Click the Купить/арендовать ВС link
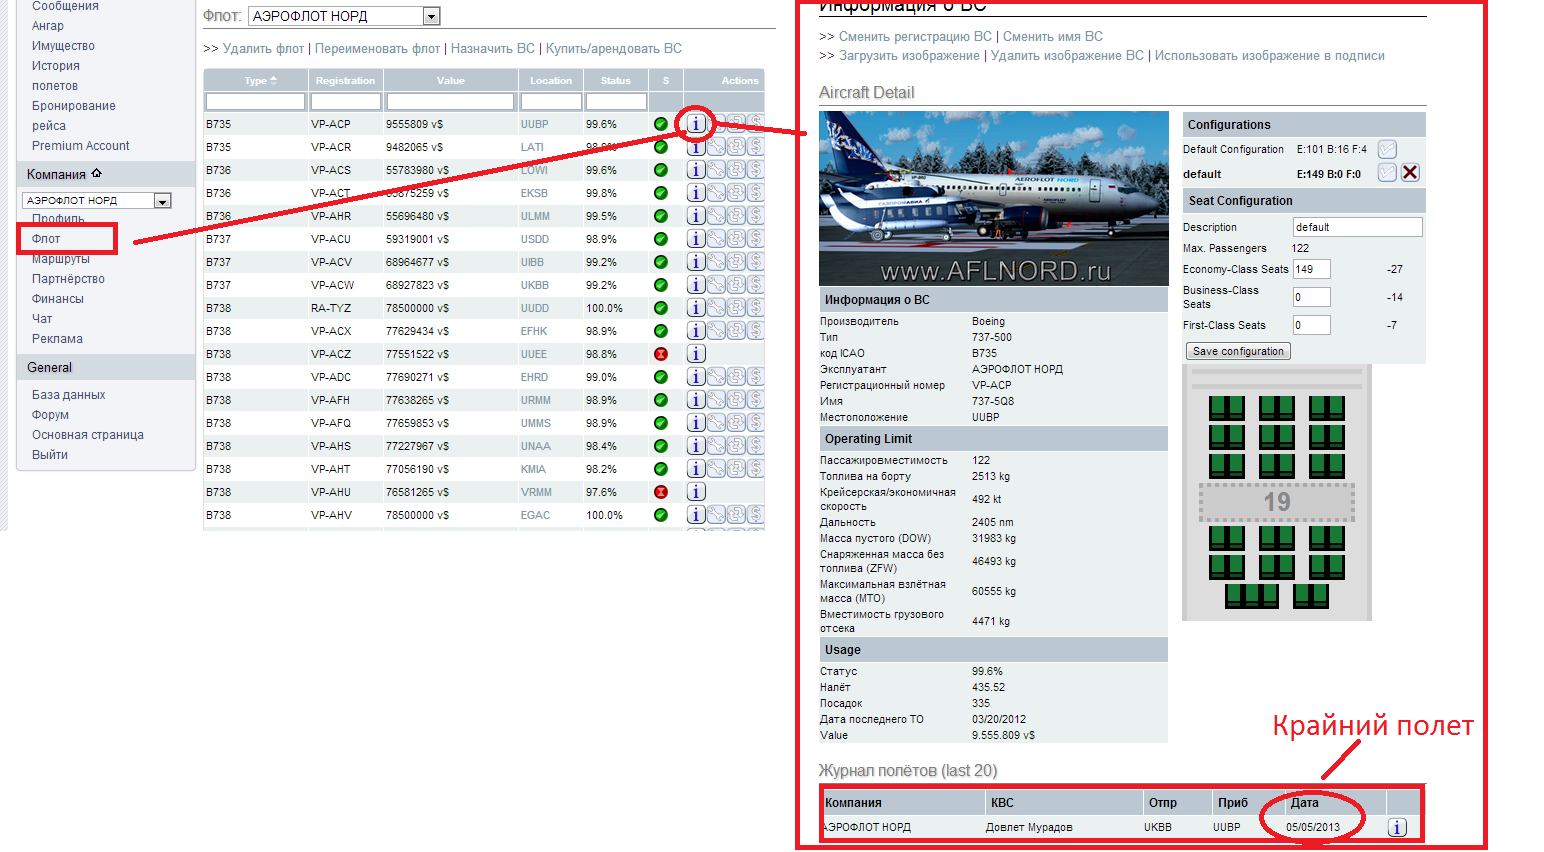 click(x=614, y=48)
